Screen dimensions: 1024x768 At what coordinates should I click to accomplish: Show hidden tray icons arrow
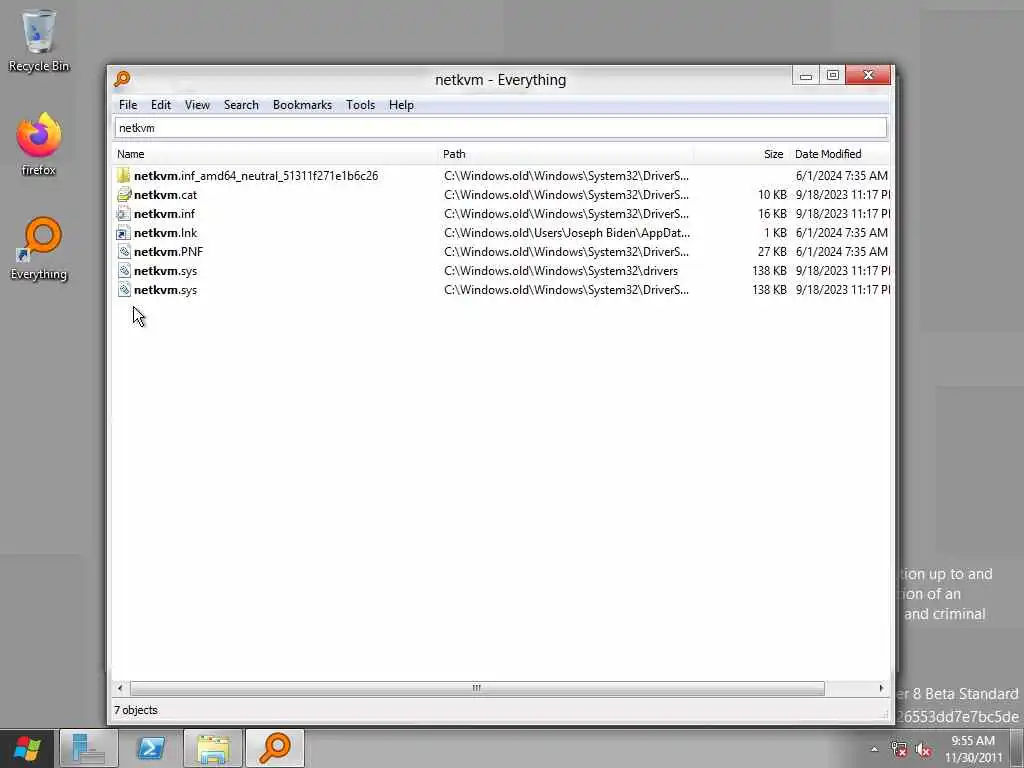point(874,749)
